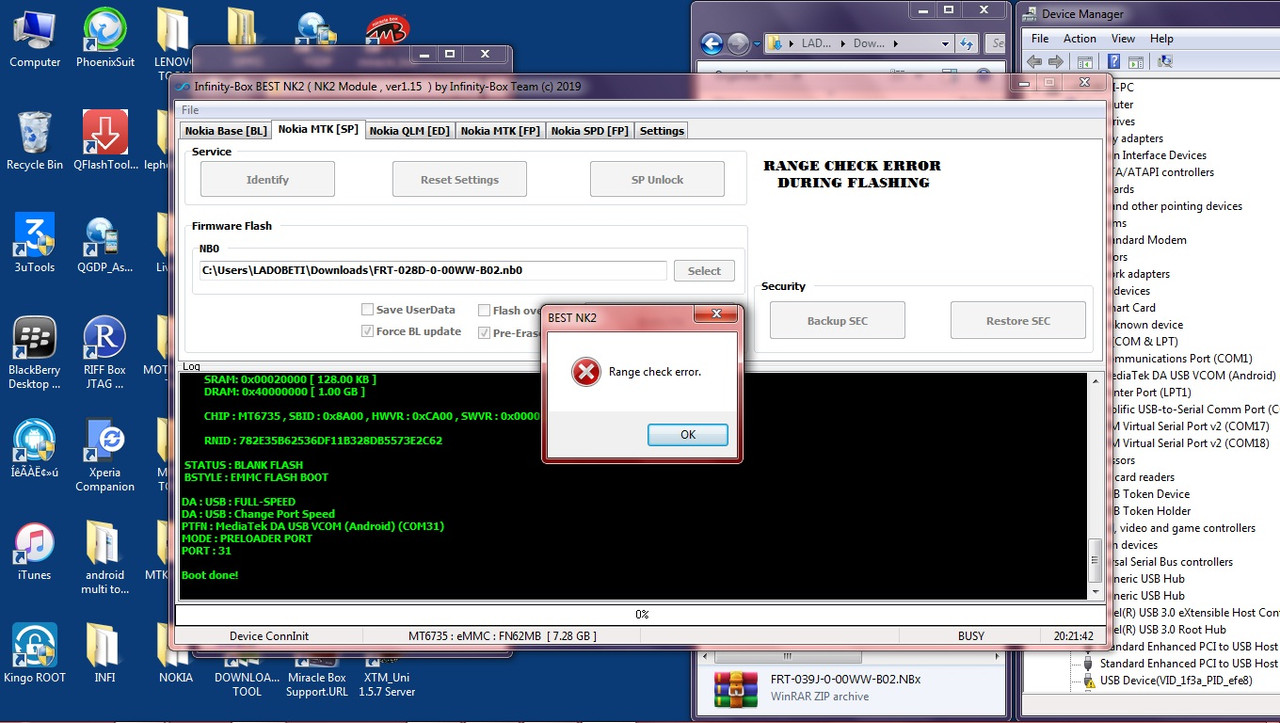Click the log panel vertical scrollbar

click(1095, 487)
